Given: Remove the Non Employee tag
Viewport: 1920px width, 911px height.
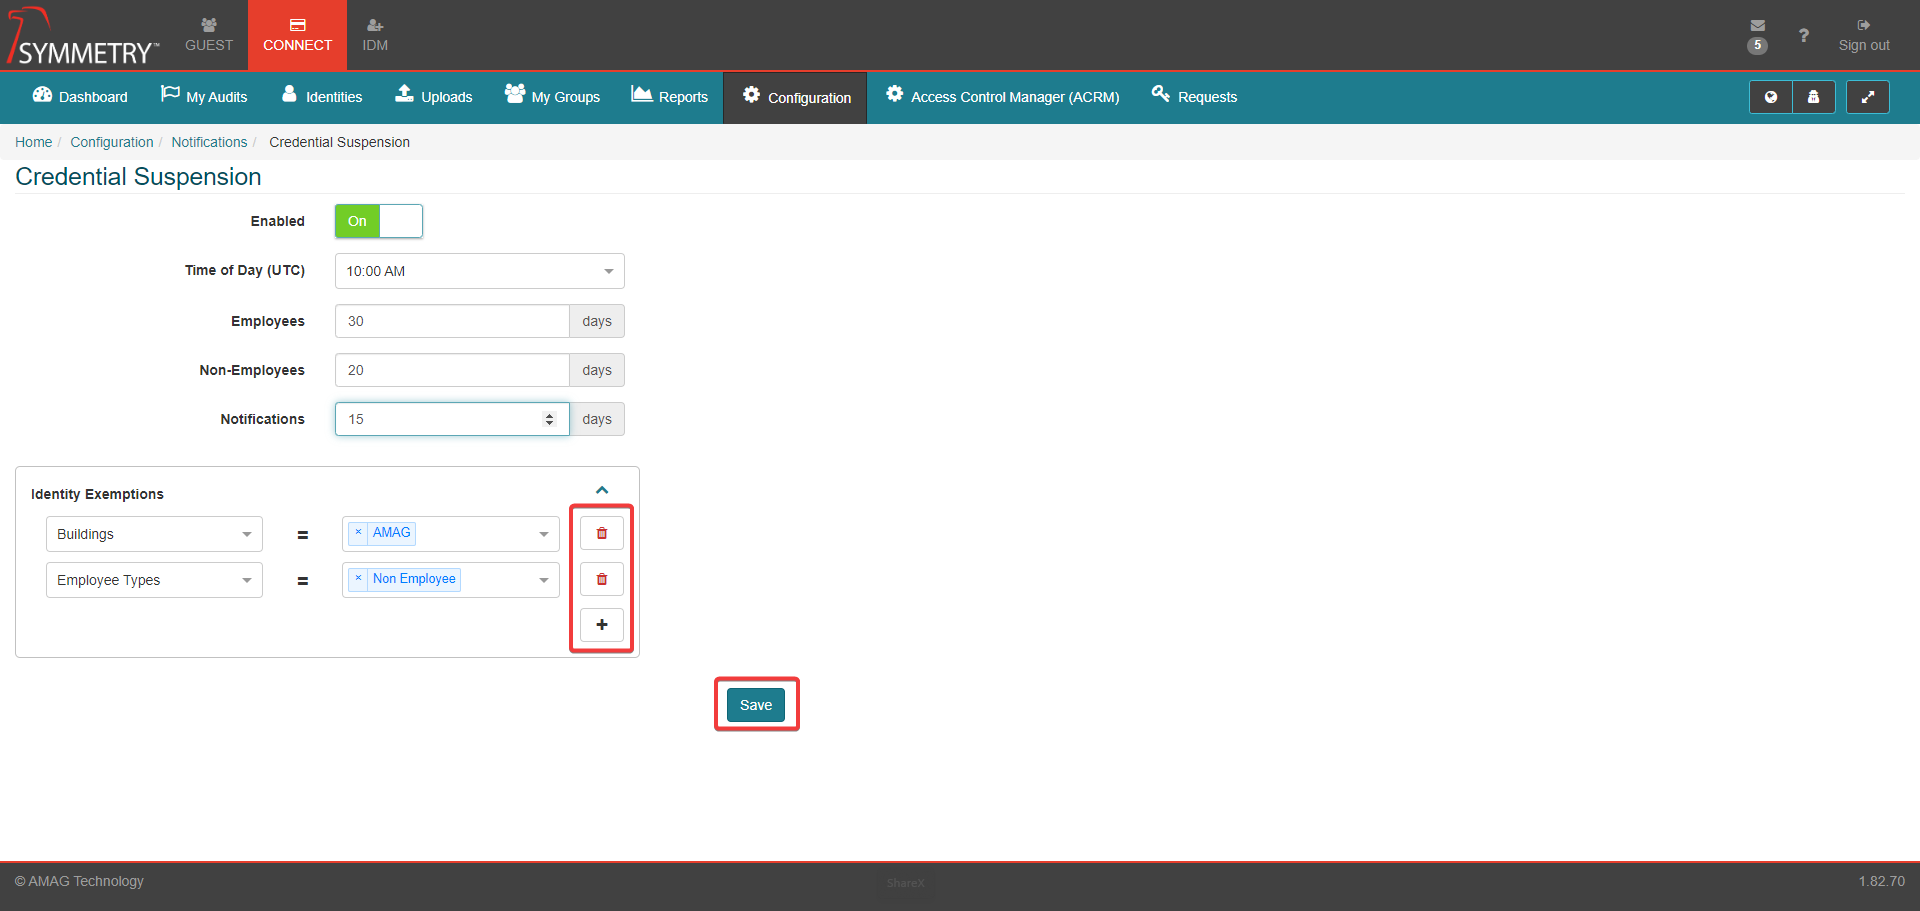Looking at the screenshot, I should pos(358,579).
